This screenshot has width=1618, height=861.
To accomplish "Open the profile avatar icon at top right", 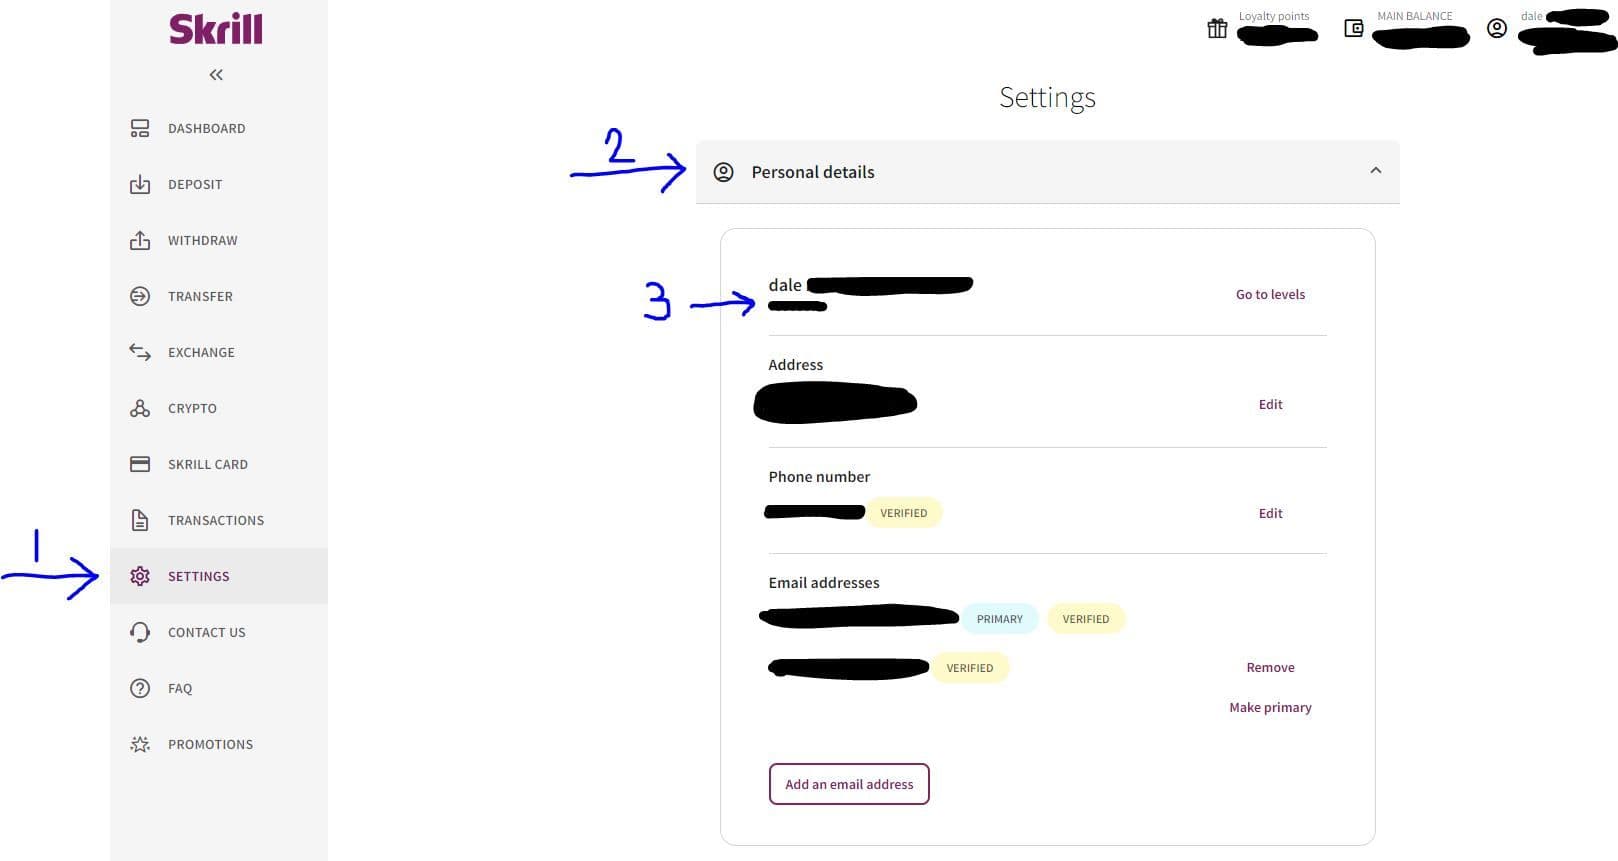I will [1497, 28].
